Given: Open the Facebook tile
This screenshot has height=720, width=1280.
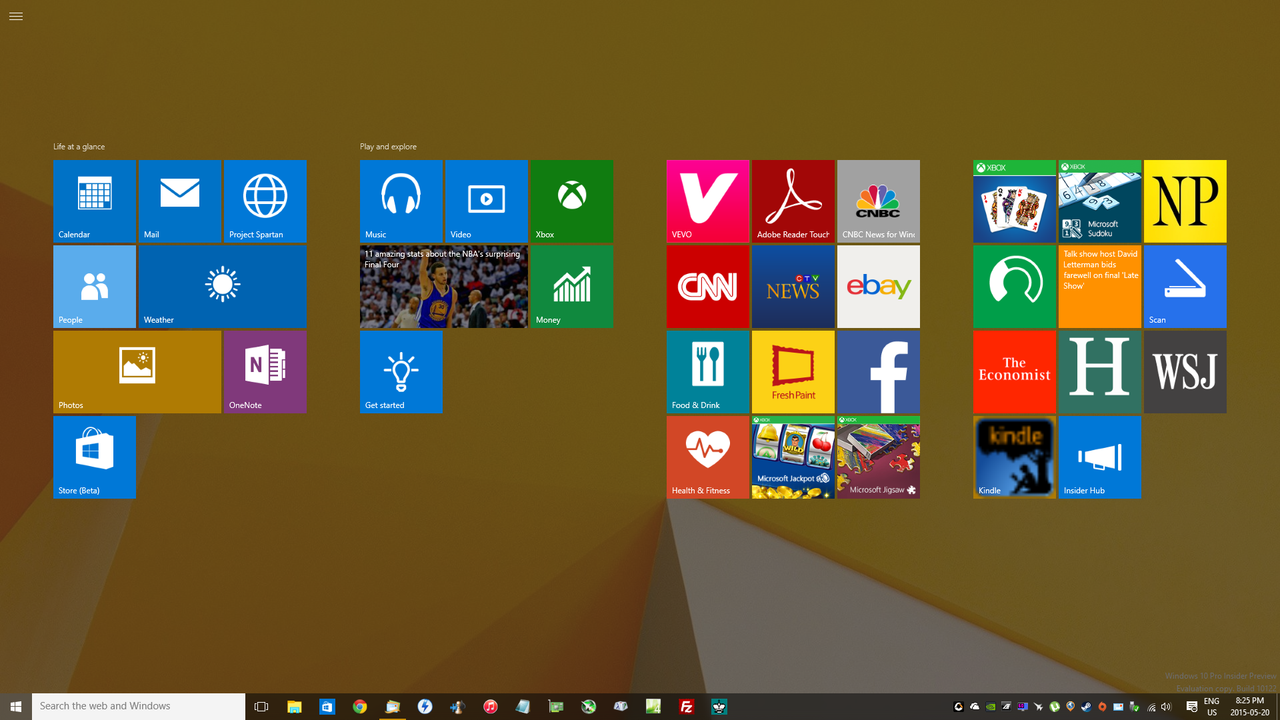Looking at the screenshot, I should coord(878,372).
